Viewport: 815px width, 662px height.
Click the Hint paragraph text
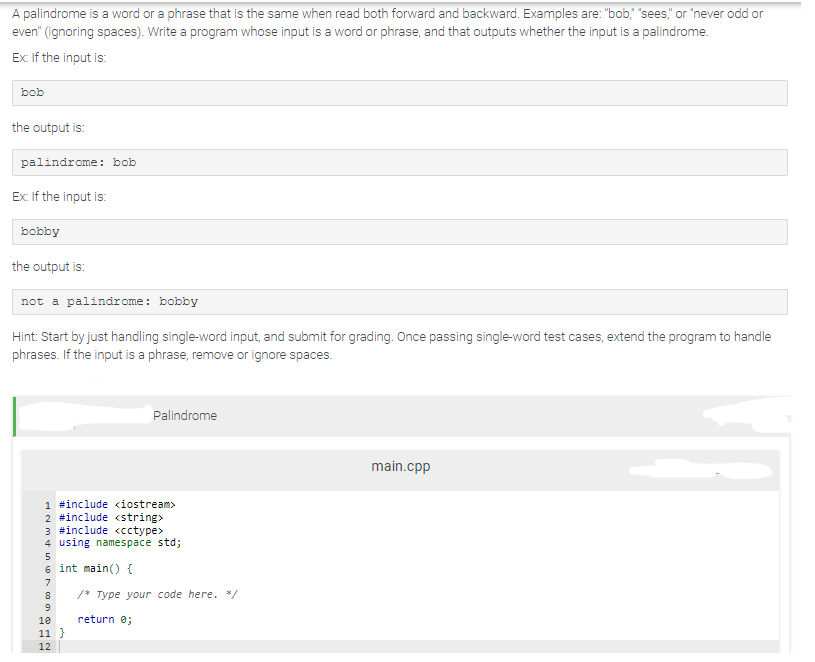391,346
